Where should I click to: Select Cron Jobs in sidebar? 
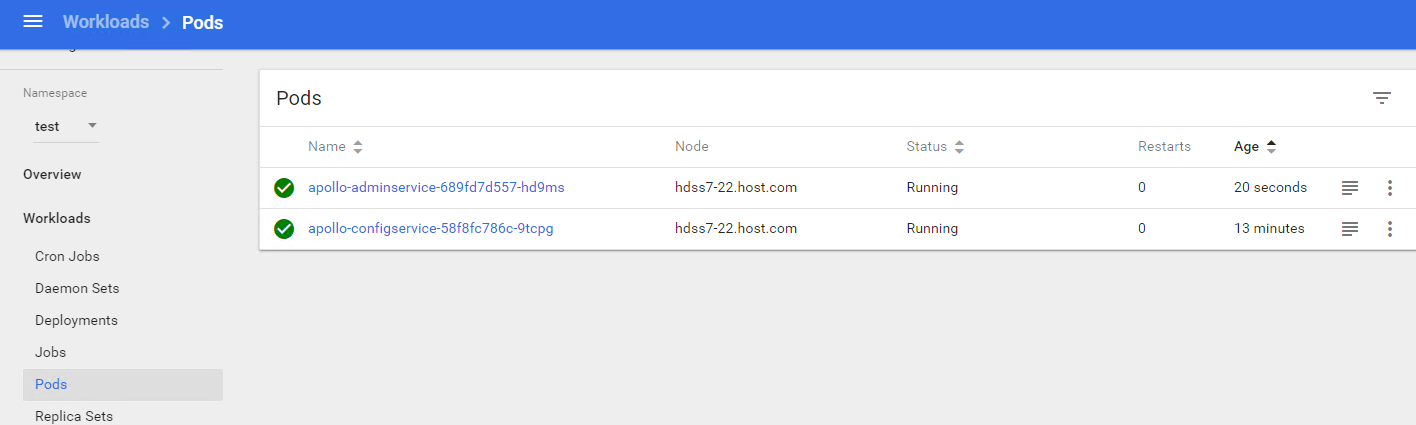point(67,256)
